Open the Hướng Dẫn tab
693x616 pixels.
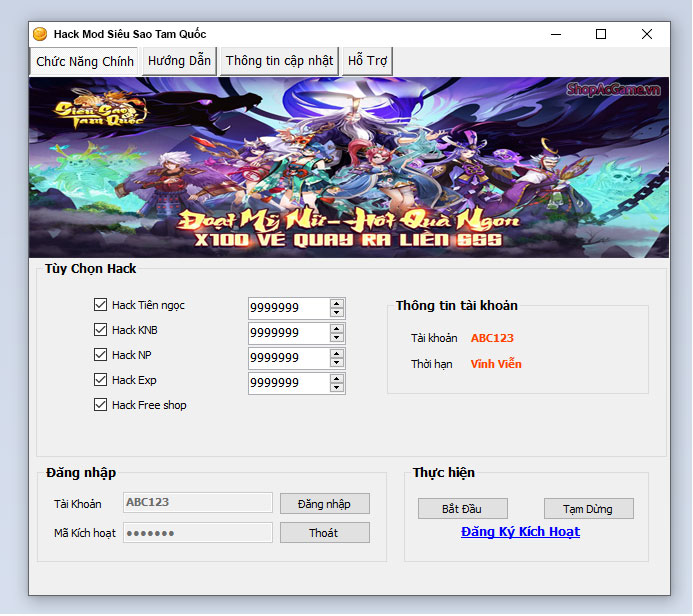179,61
